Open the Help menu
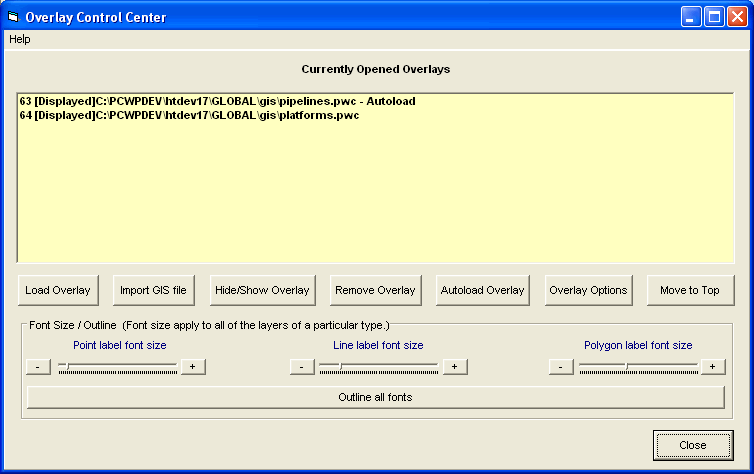754x474 pixels. [20, 39]
